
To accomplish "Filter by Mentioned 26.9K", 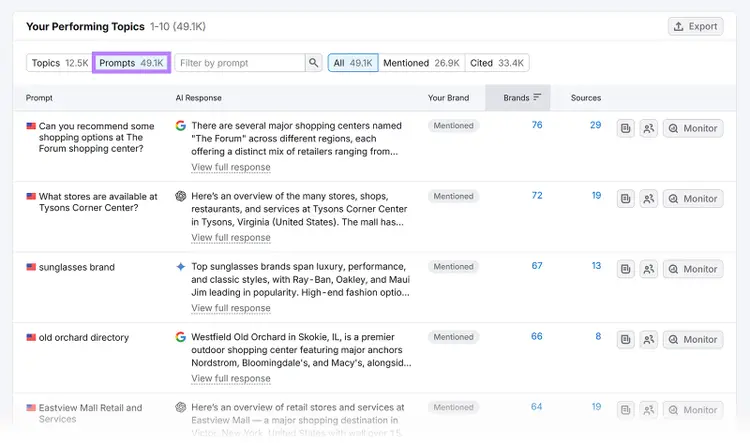I will click(x=421, y=63).
